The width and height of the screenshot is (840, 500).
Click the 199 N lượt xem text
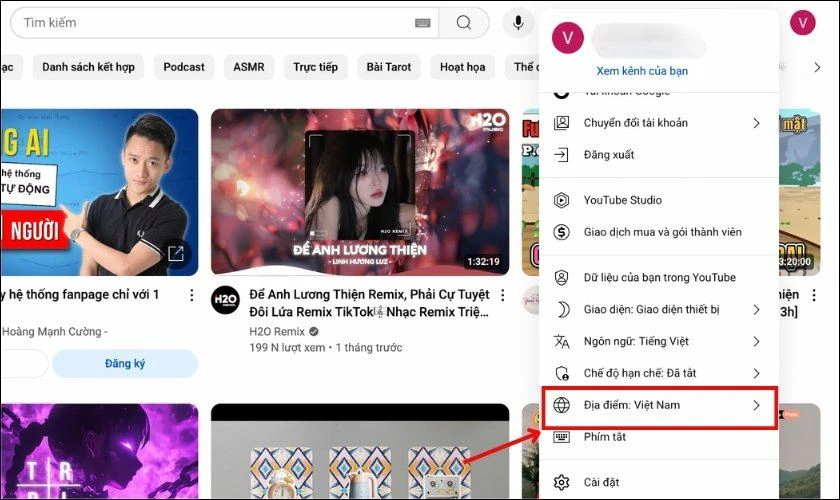coord(287,347)
